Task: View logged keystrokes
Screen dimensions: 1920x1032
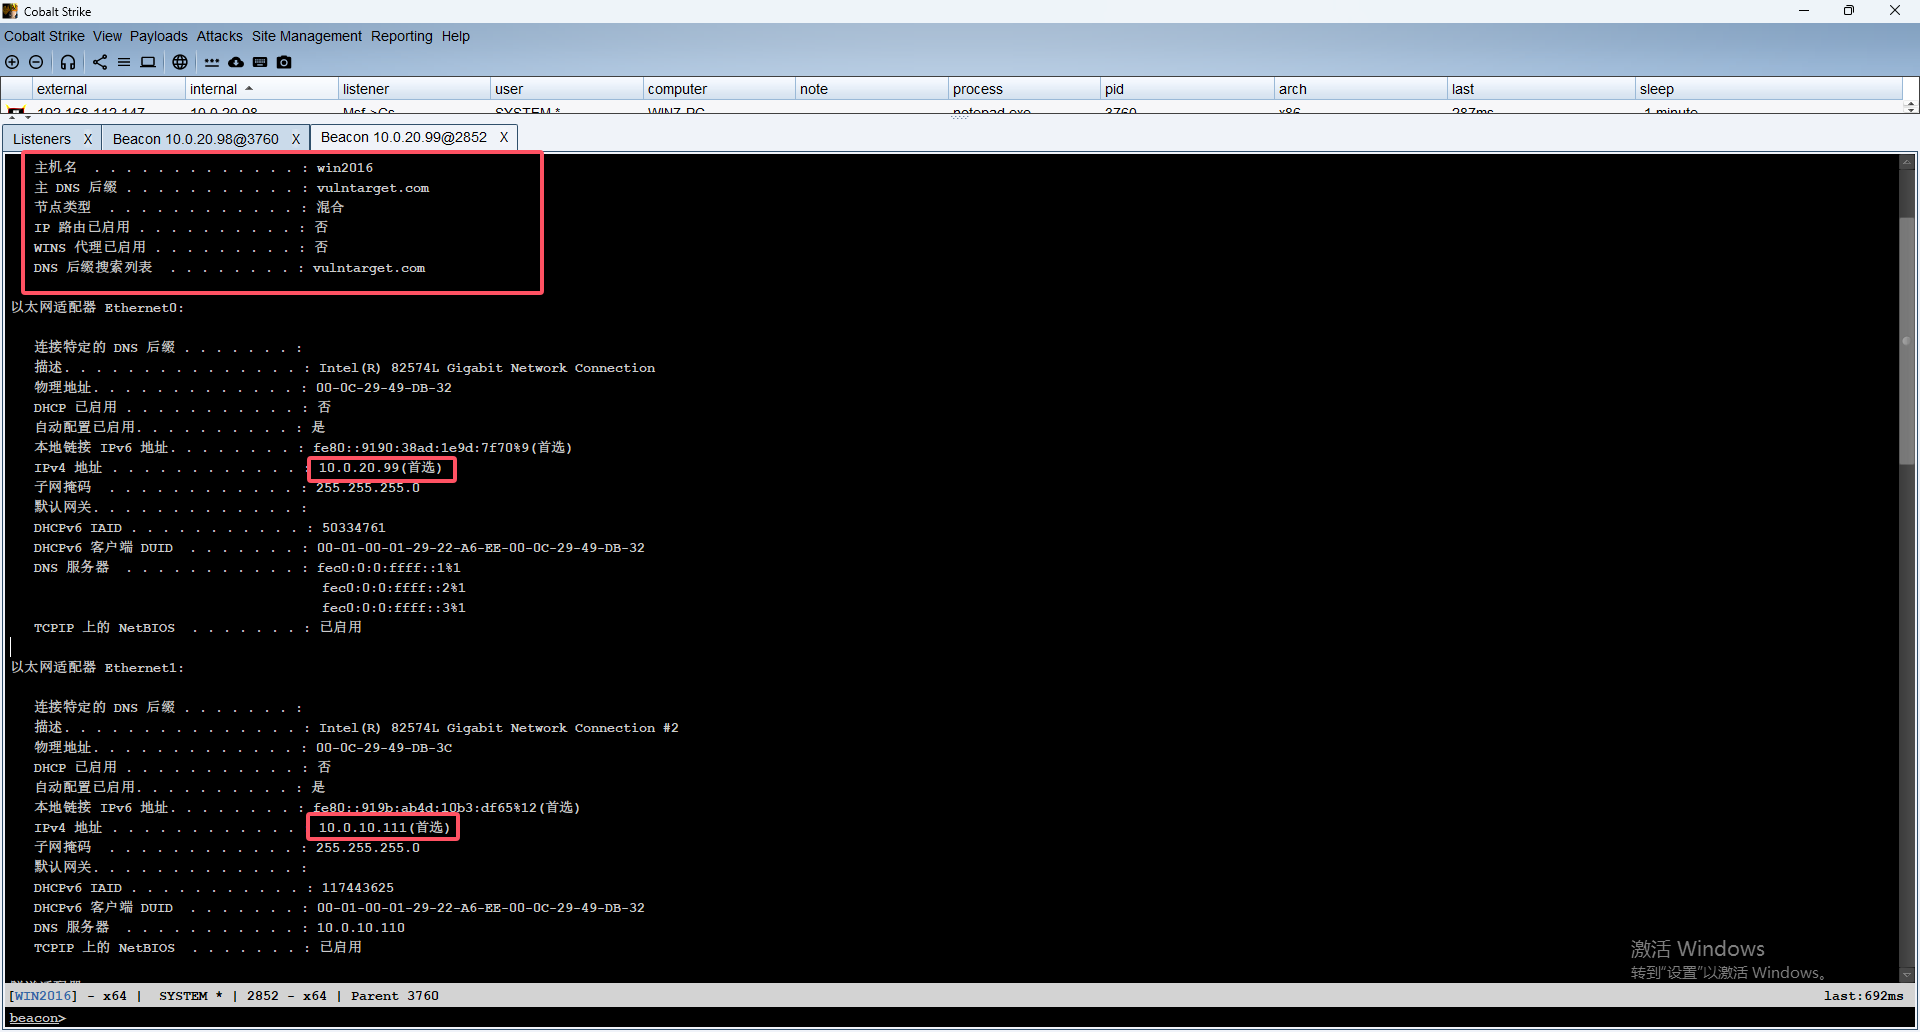Action: [260, 62]
